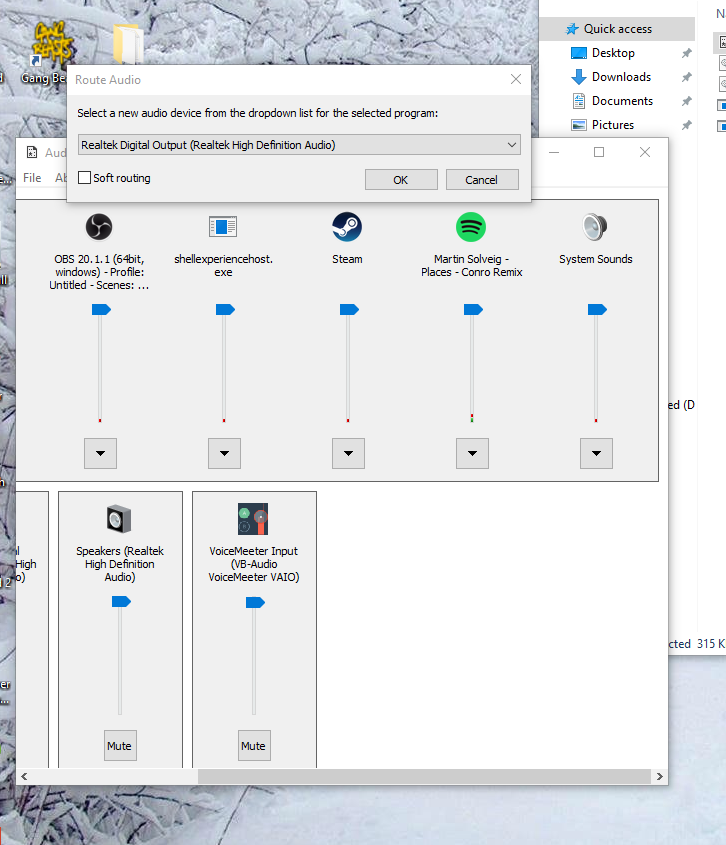The width and height of the screenshot is (726, 845).
Task: Open the dropdown arrow under System Sounds
Action: [x=596, y=453]
